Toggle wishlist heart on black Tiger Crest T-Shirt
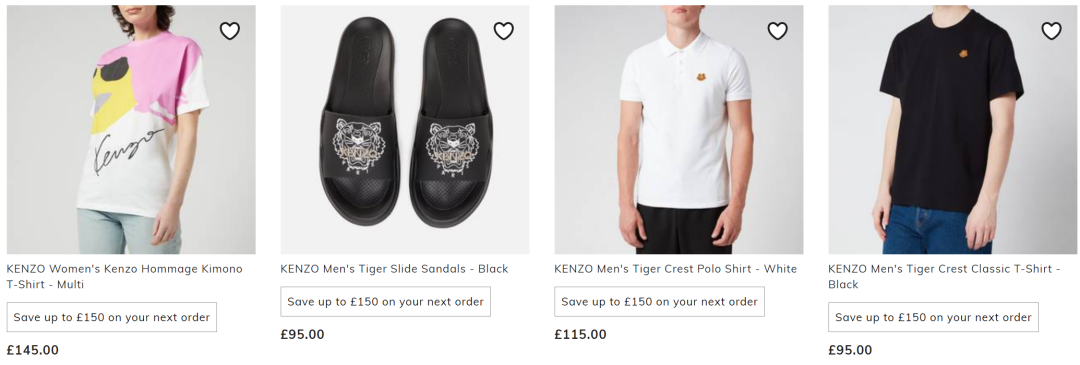Image resolution: width=1080 pixels, height=365 pixels. point(1051,31)
